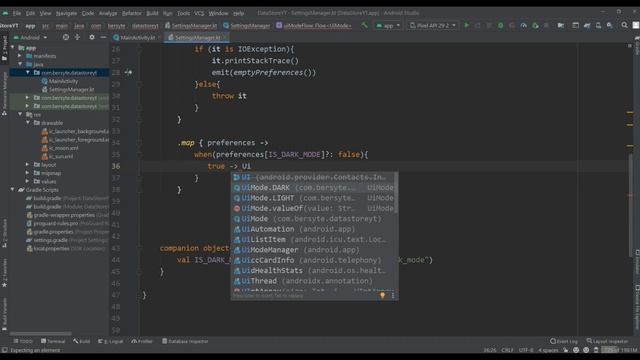Choose UiModeManager from completion list
This screenshot has width=640, height=360.
point(313,250)
